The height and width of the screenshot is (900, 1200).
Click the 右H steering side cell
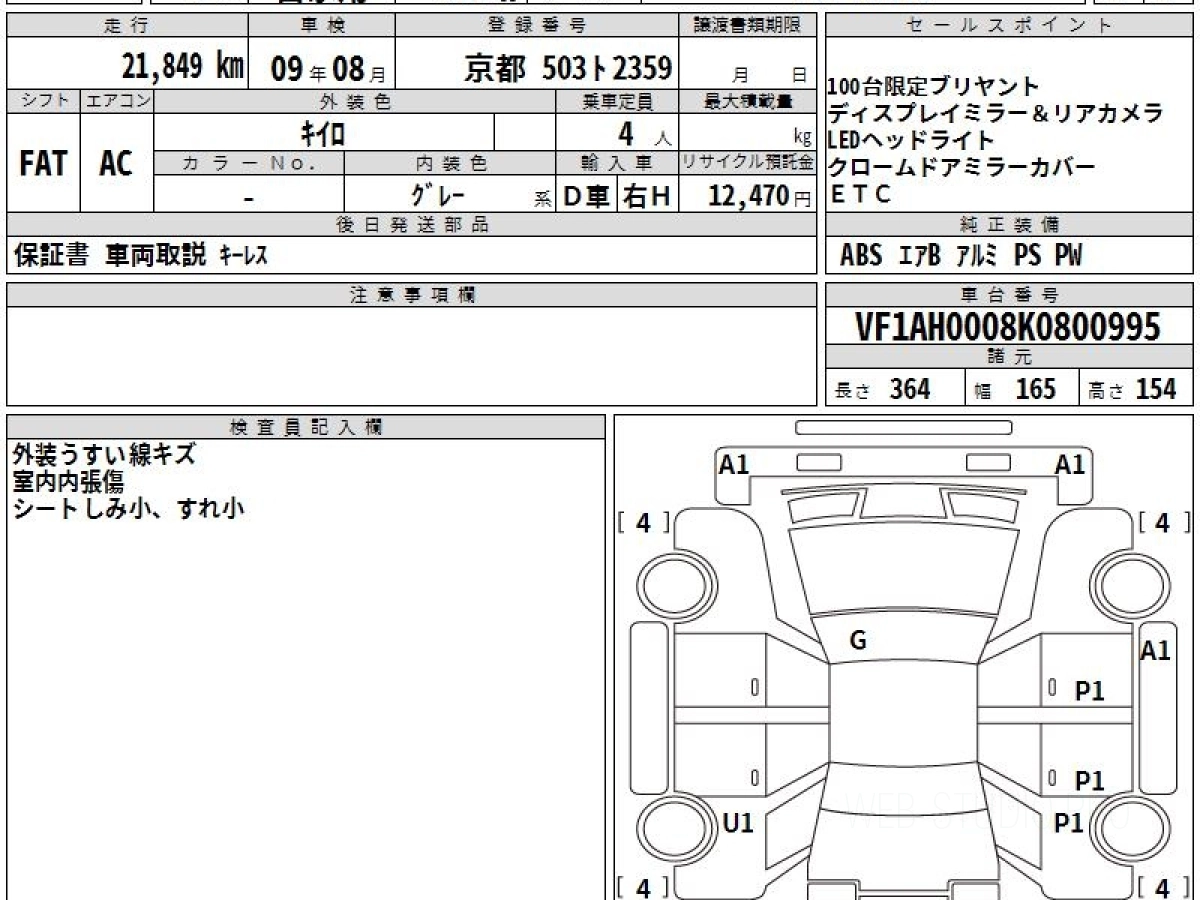(x=647, y=196)
